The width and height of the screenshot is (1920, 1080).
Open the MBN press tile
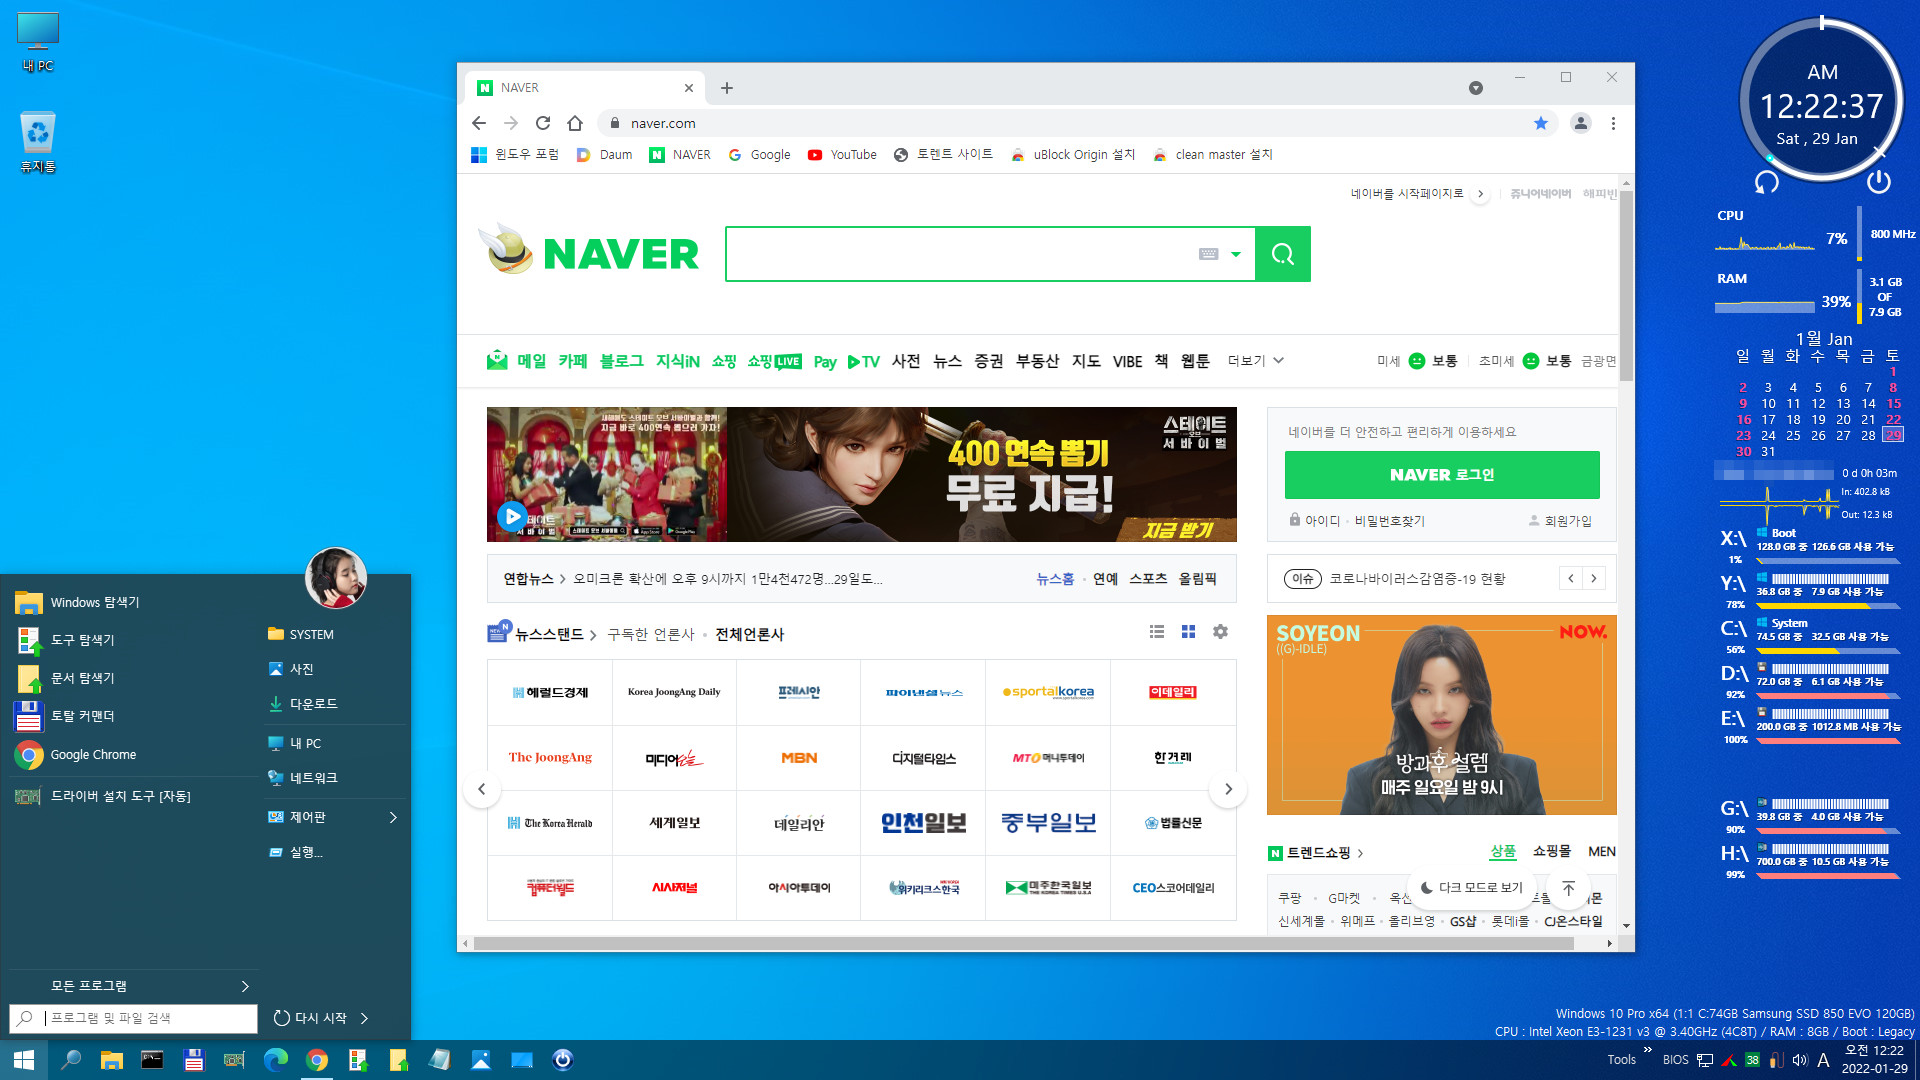coord(799,758)
